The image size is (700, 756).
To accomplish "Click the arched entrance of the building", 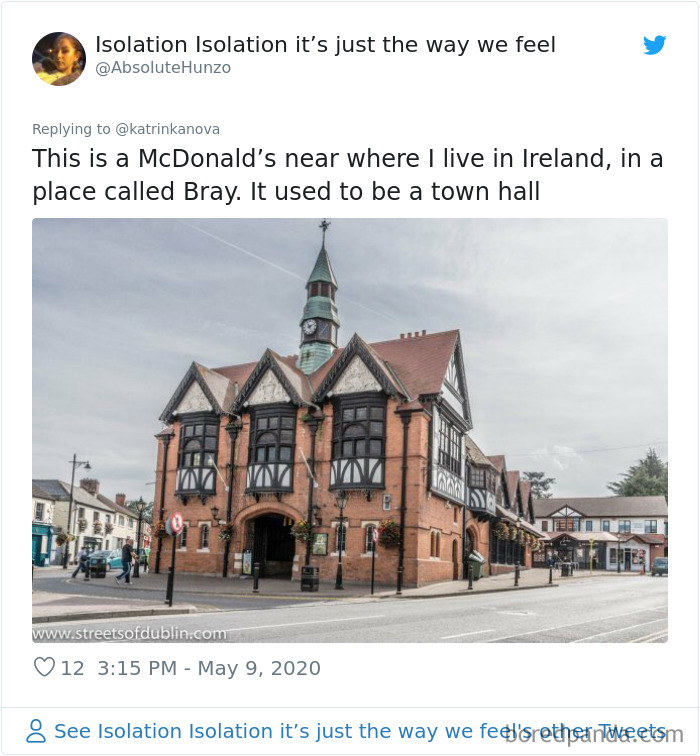I will click(272, 545).
